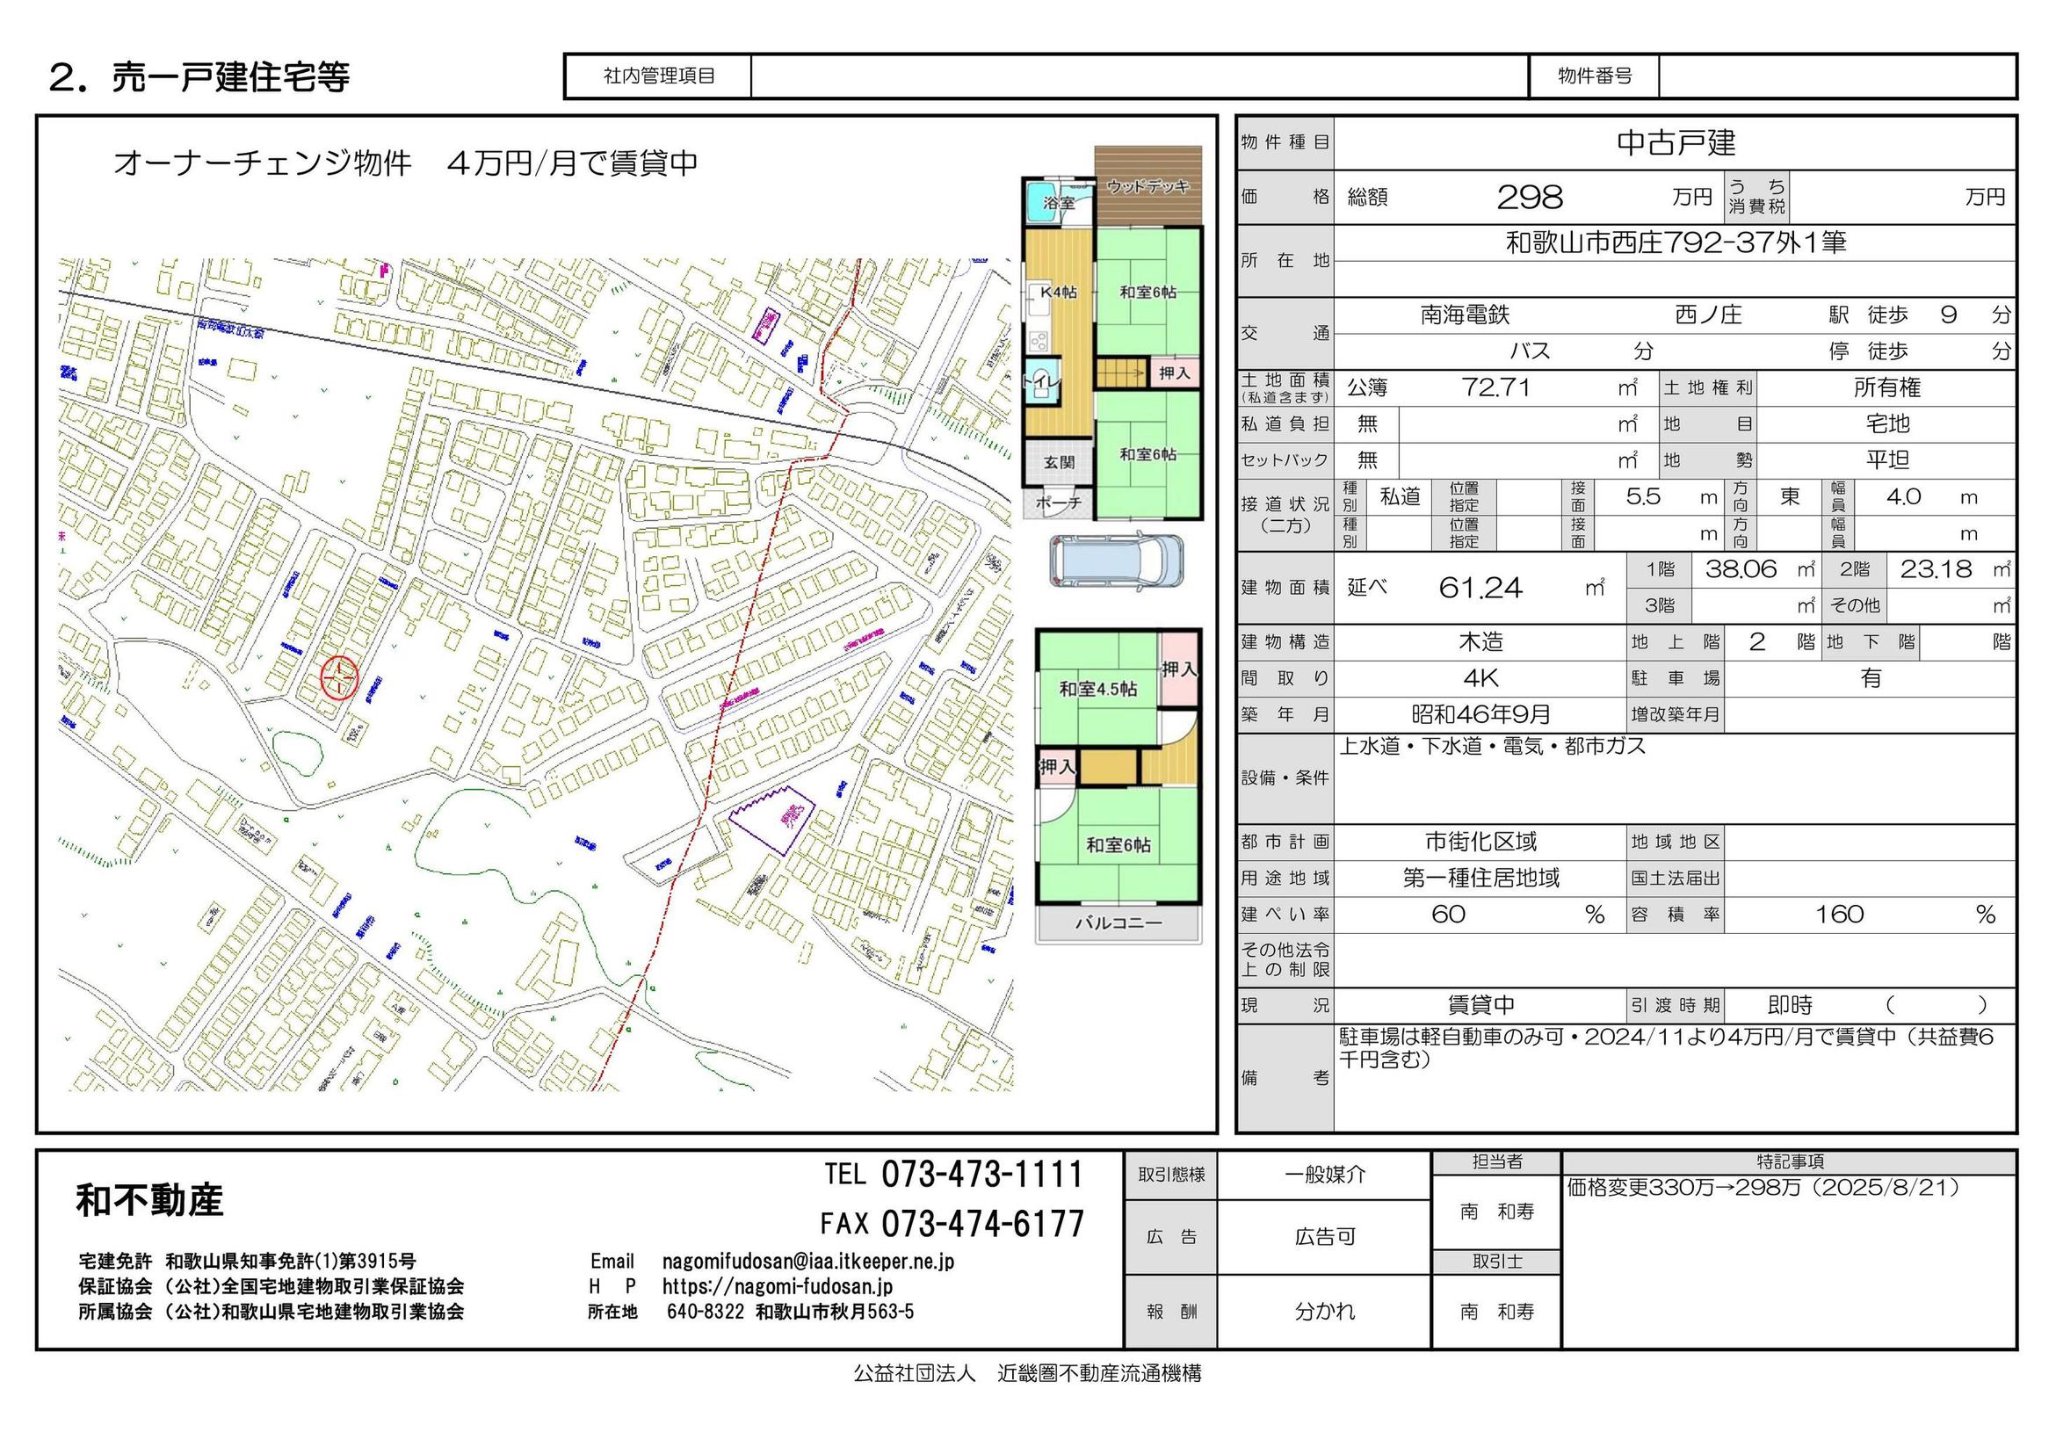Click the K4帖 kitchen area
Image resolution: width=2056 pixels, height=1454 pixels.
point(1058,292)
